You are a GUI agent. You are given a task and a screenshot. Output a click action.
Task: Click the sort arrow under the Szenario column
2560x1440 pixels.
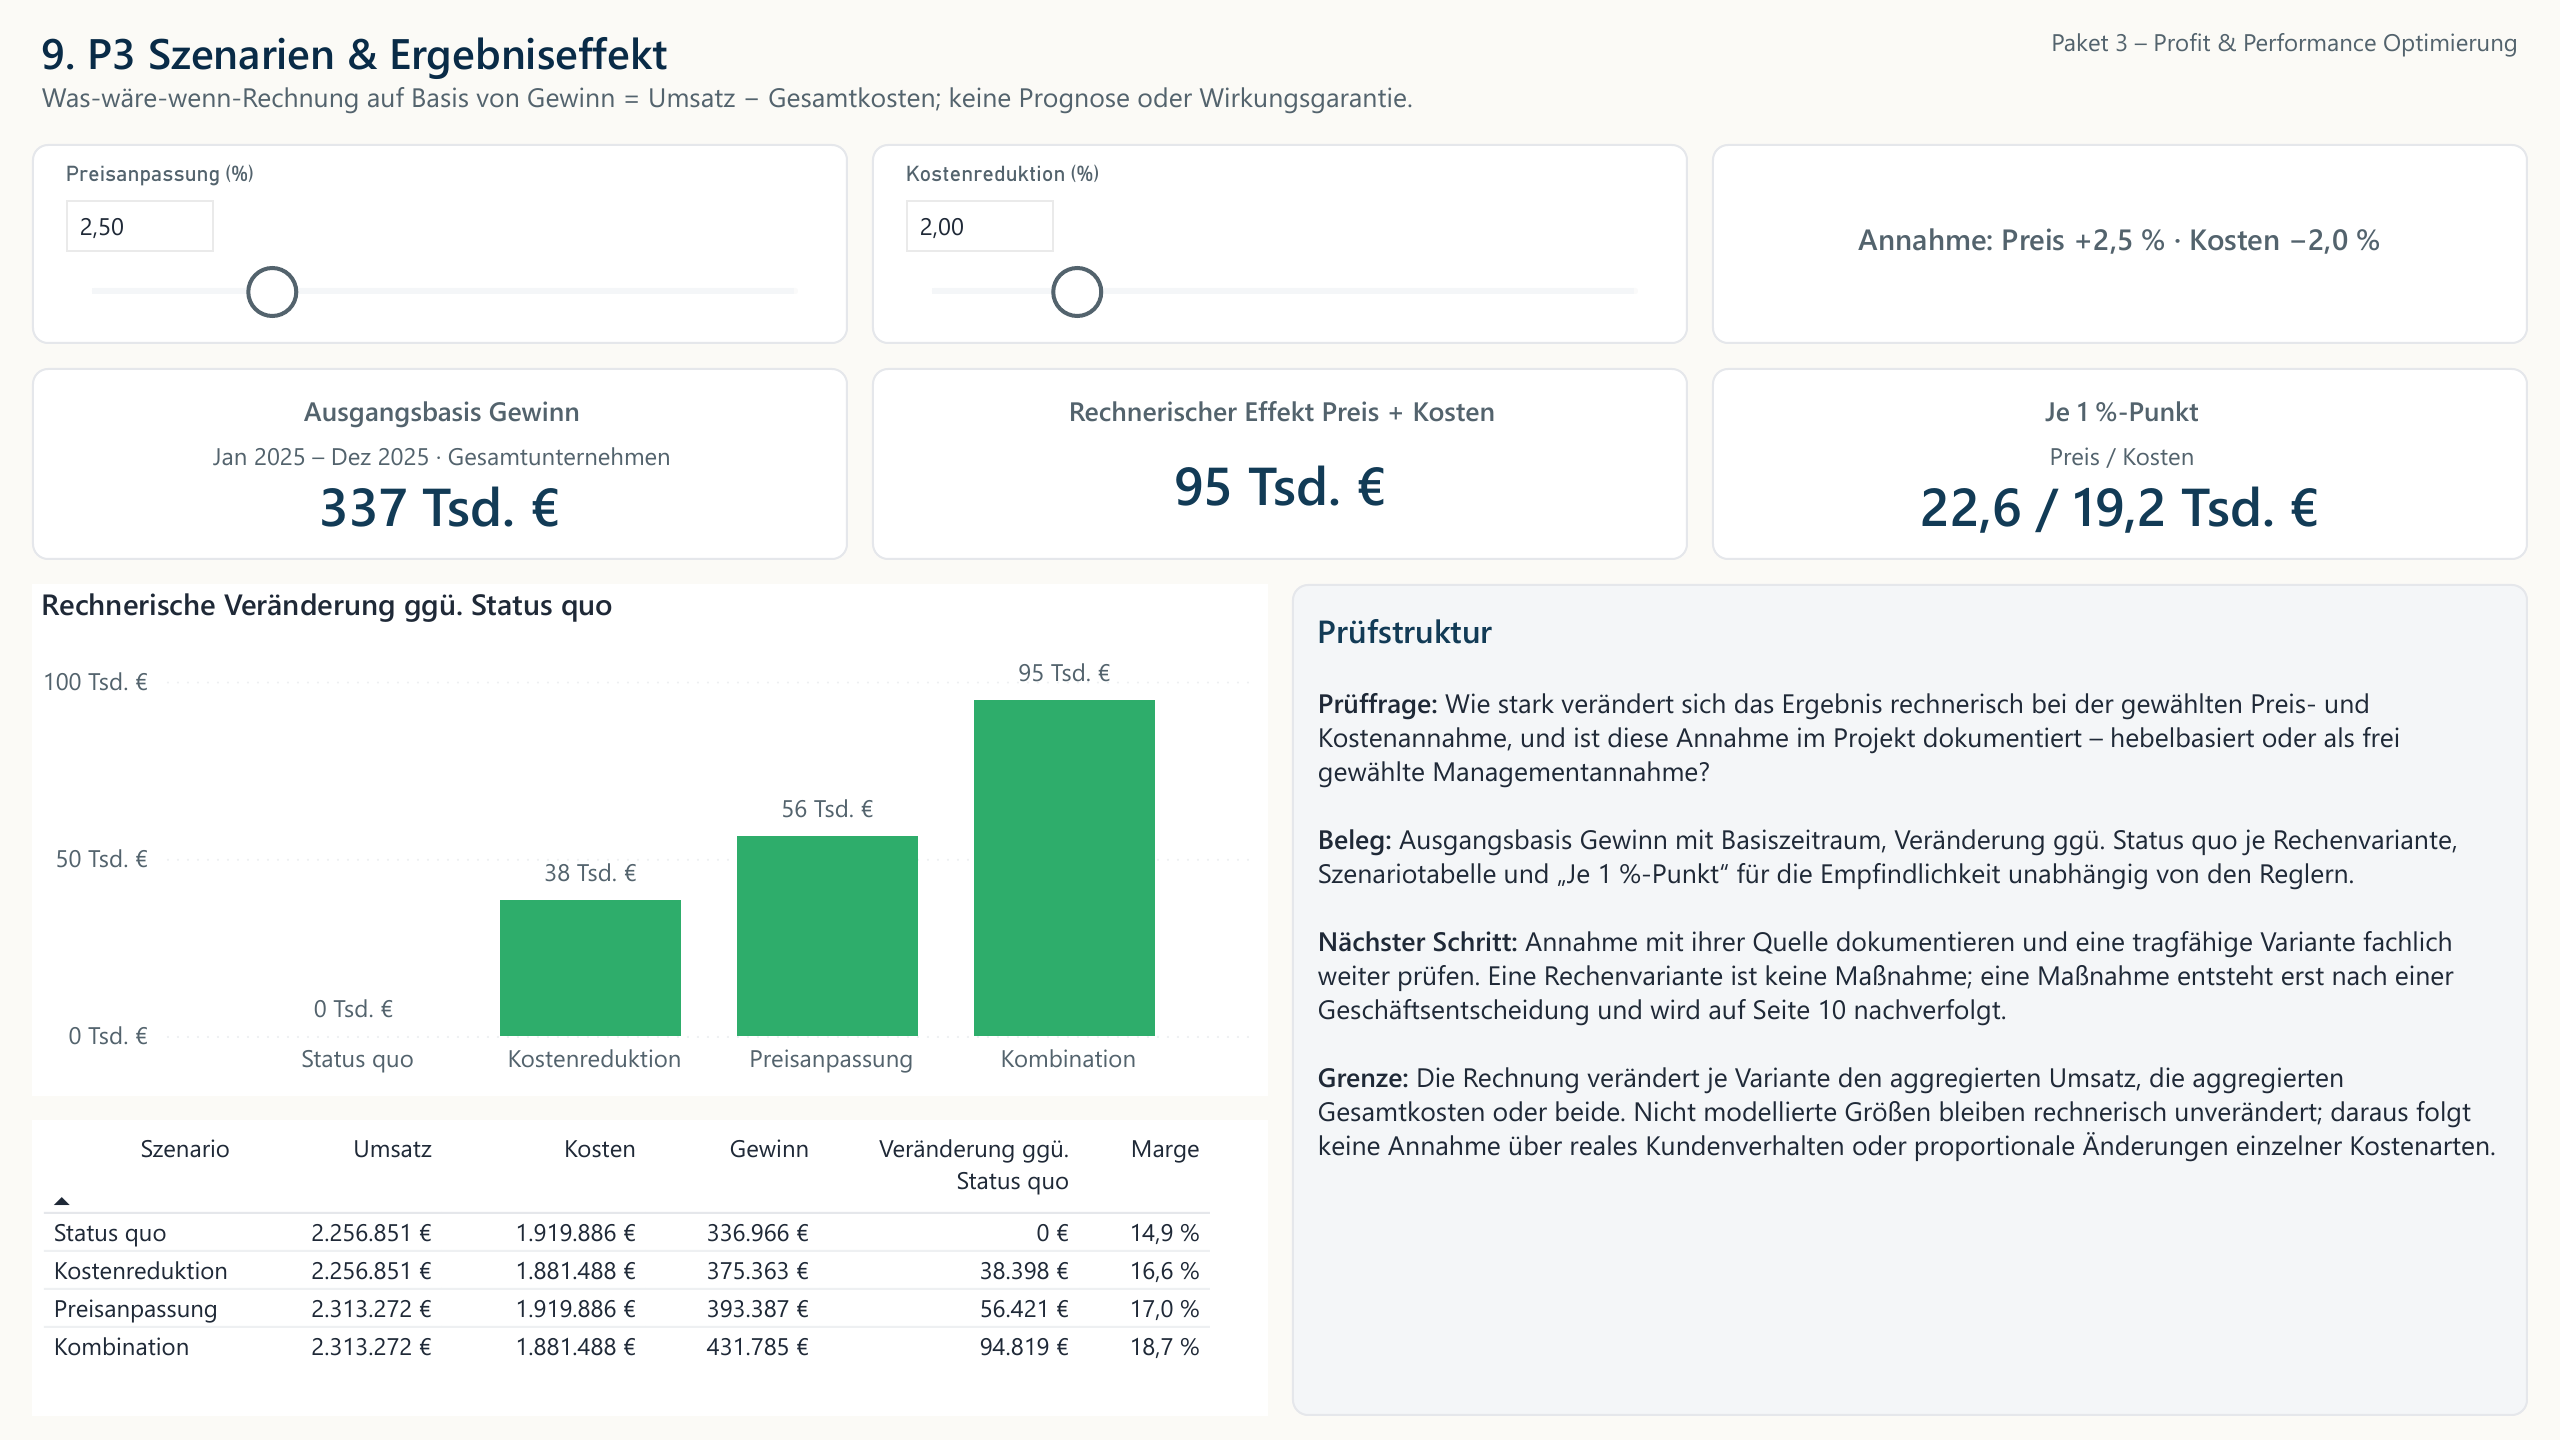62,1201
